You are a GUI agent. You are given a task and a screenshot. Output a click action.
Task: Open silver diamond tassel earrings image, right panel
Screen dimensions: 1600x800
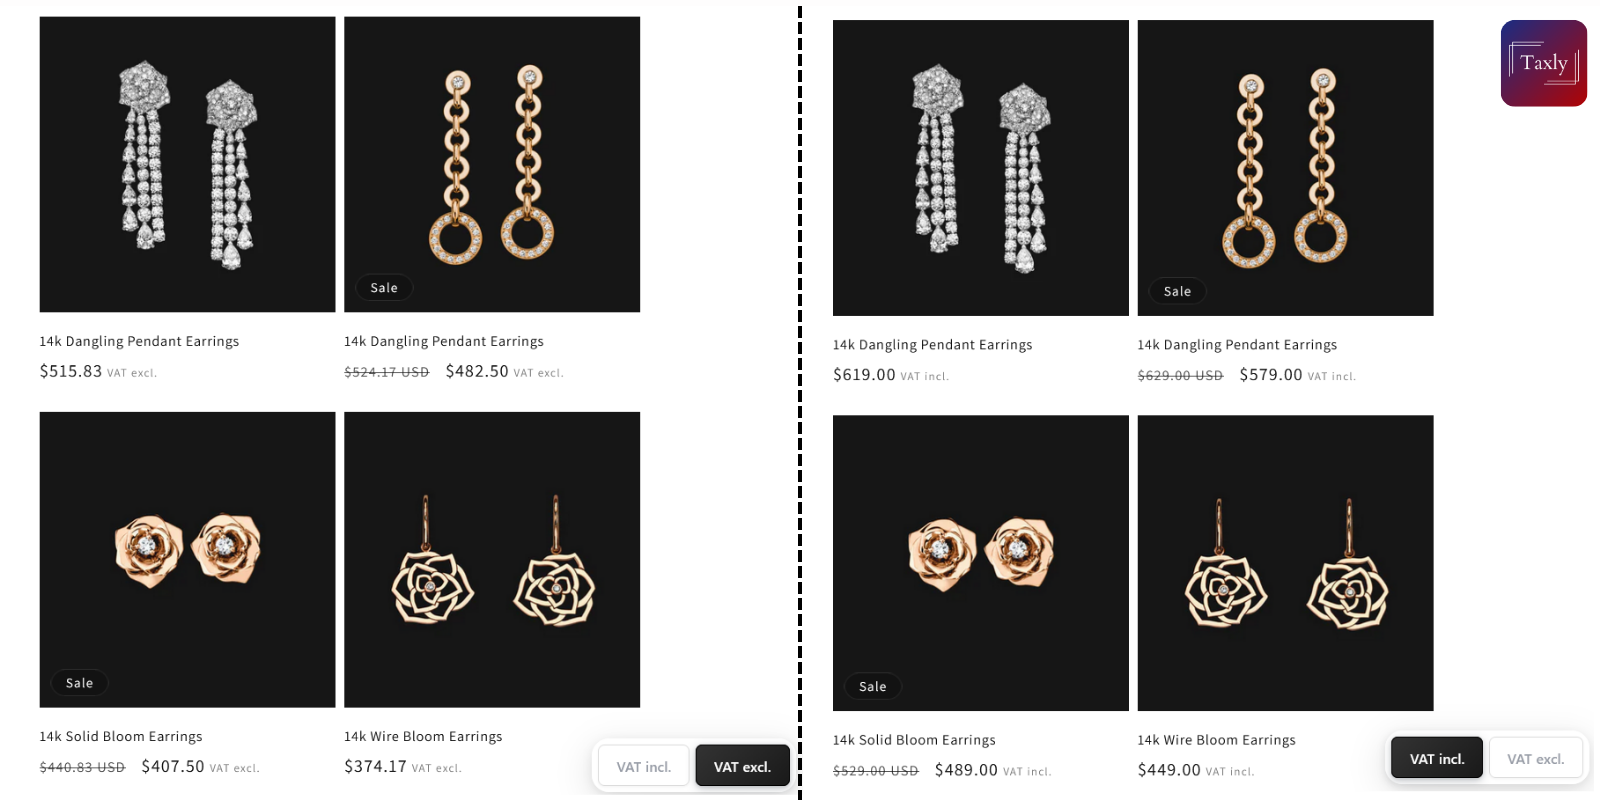(981, 168)
